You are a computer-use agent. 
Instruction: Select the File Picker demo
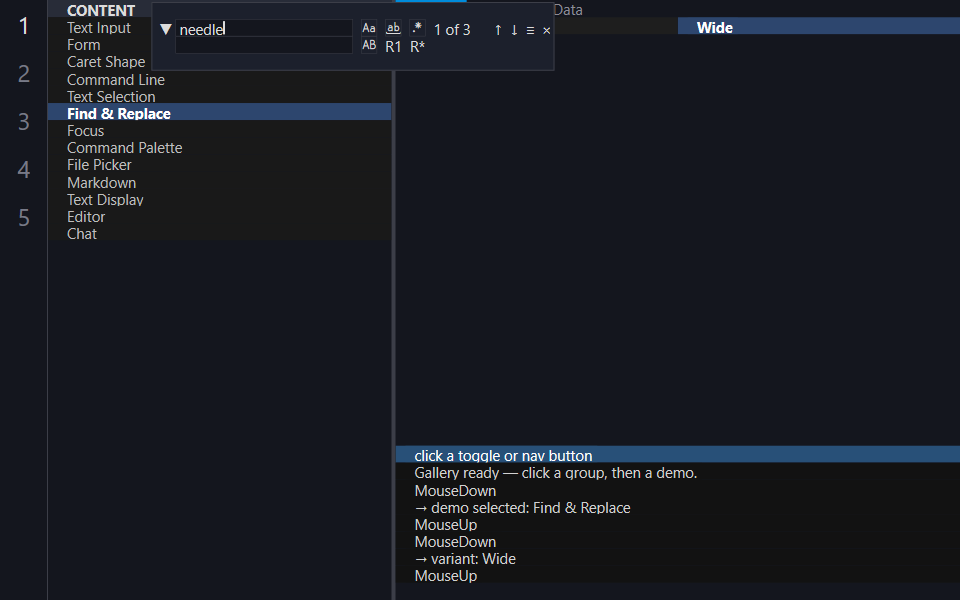click(x=219, y=165)
